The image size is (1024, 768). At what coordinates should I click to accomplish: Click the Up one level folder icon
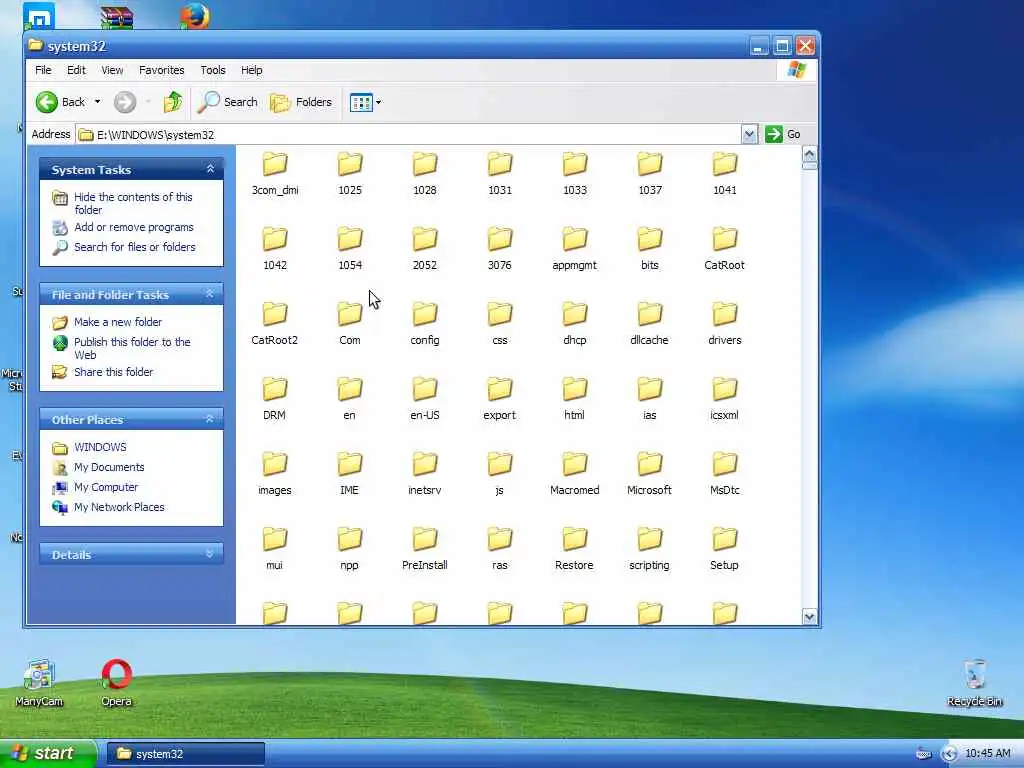point(173,102)
